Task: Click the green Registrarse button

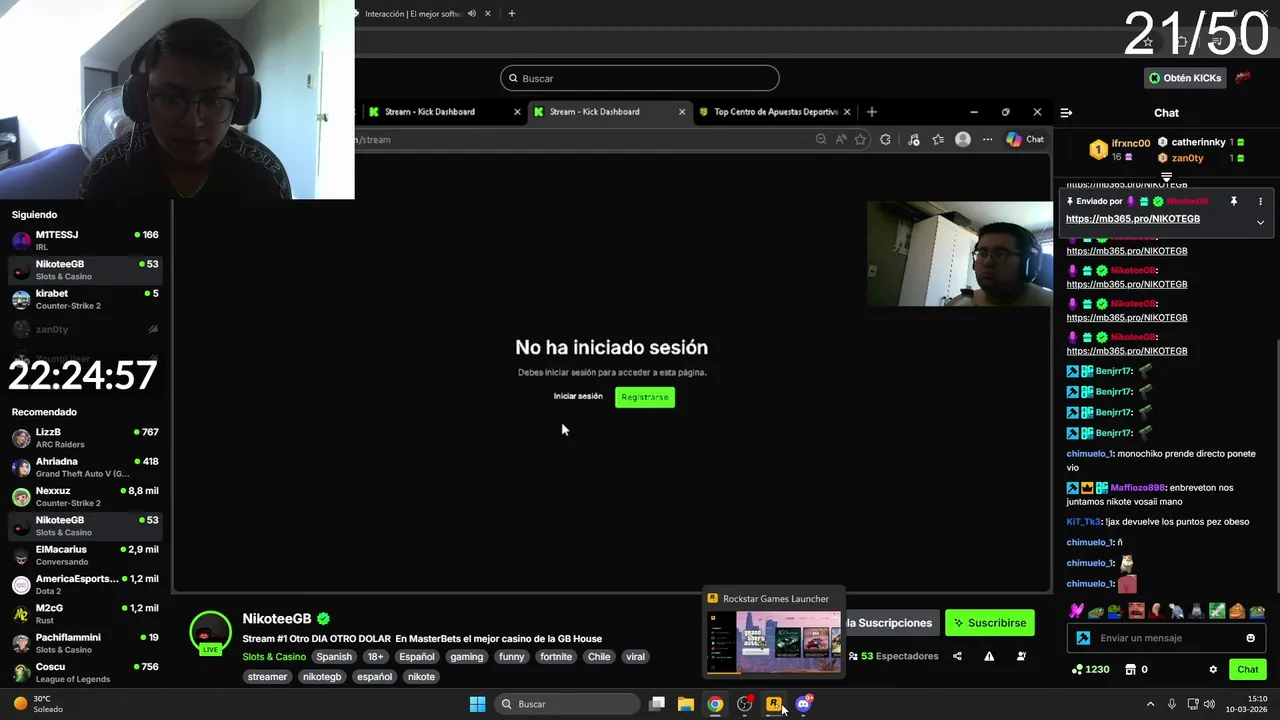Action: (645, 397)
